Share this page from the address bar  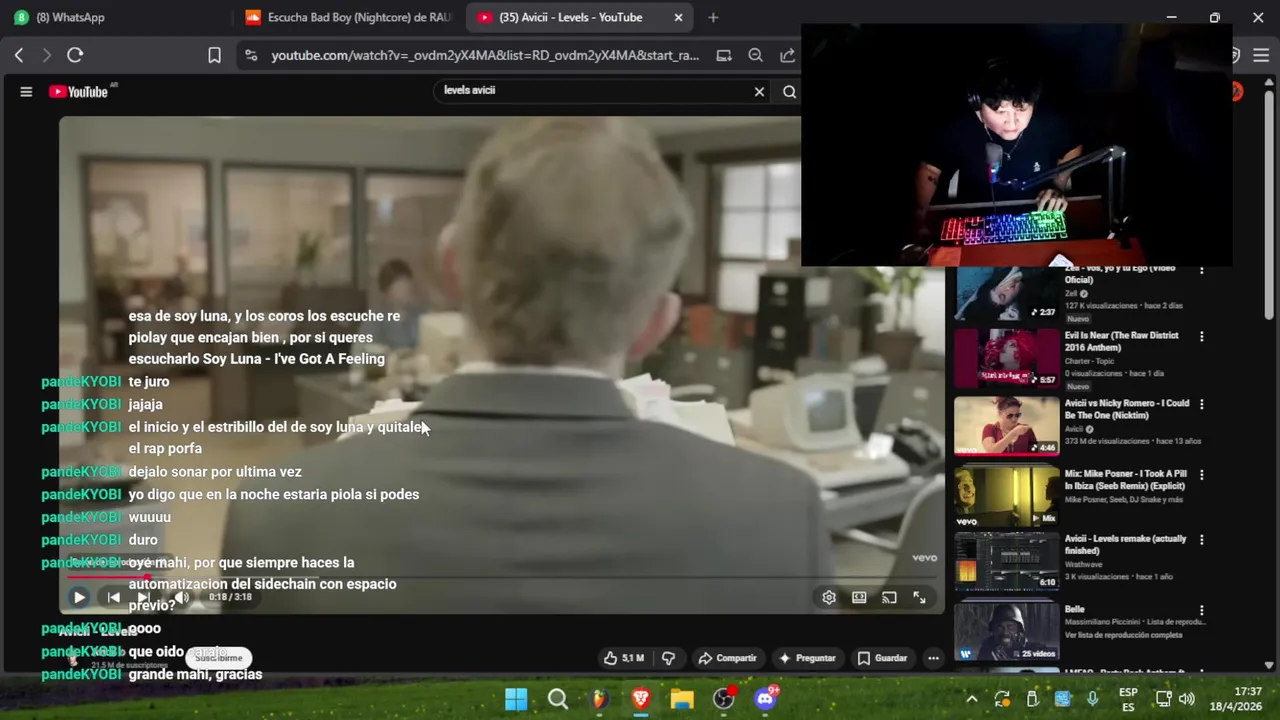click(787, 55)
